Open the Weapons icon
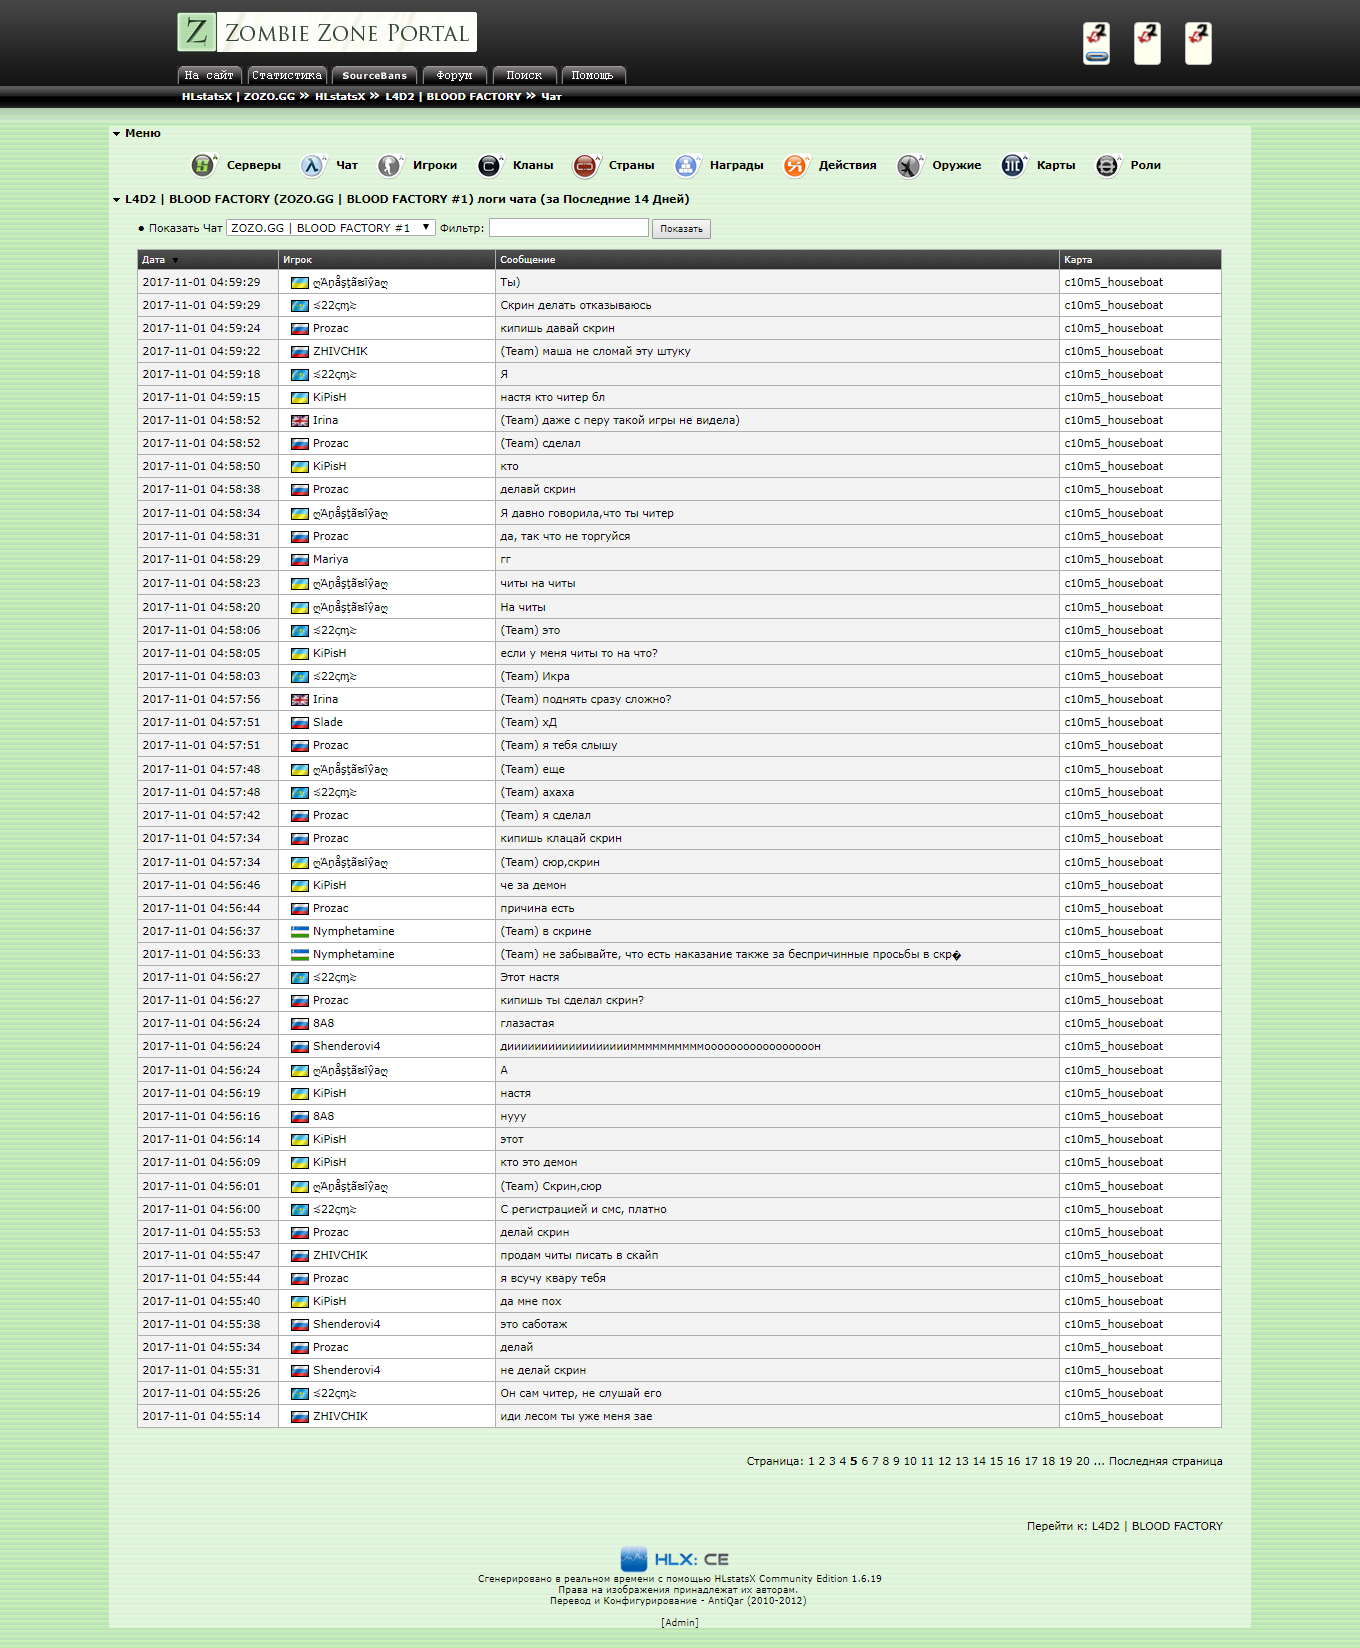1360x1648 pixels. point(909,165)
